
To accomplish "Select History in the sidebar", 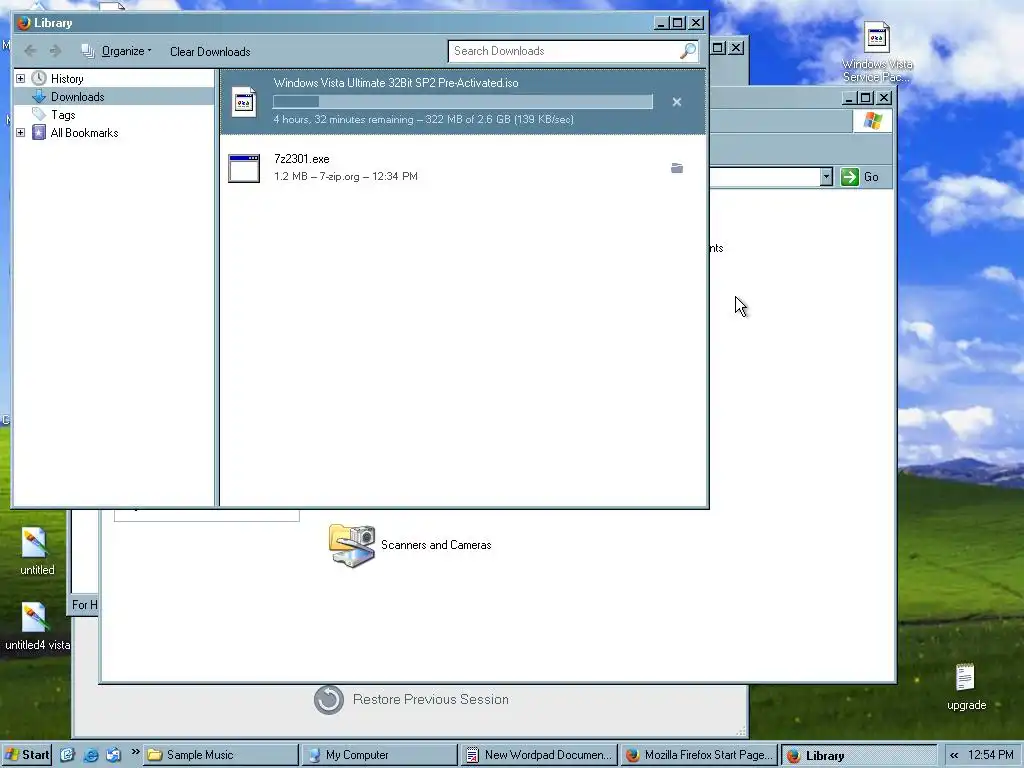I will click(67, 78).
